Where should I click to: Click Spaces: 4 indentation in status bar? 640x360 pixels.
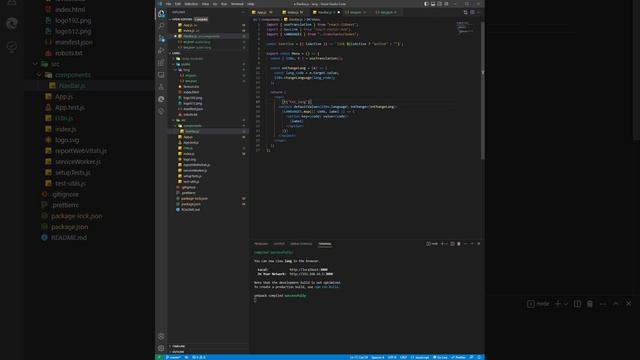tap(378, 357)
